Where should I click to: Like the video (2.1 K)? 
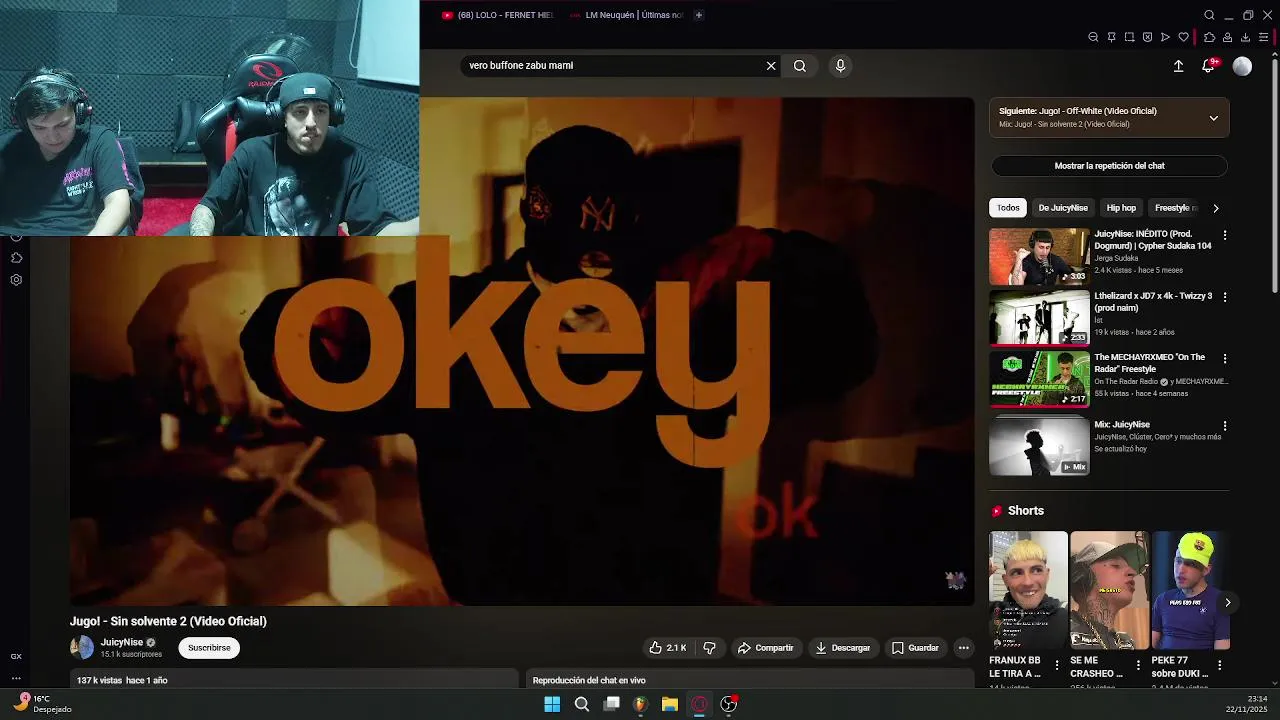click(x=667, y=648)
